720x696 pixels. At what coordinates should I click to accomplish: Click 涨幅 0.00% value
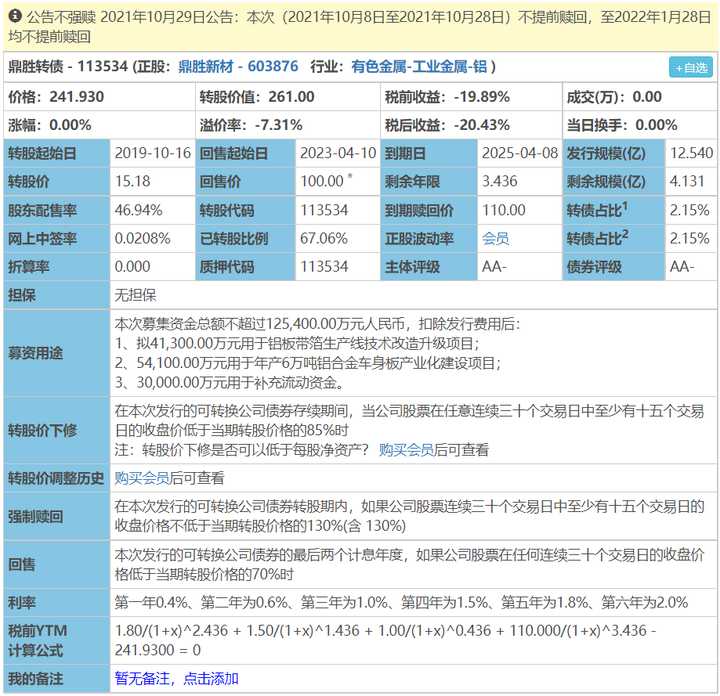click(x=70, y=125)
